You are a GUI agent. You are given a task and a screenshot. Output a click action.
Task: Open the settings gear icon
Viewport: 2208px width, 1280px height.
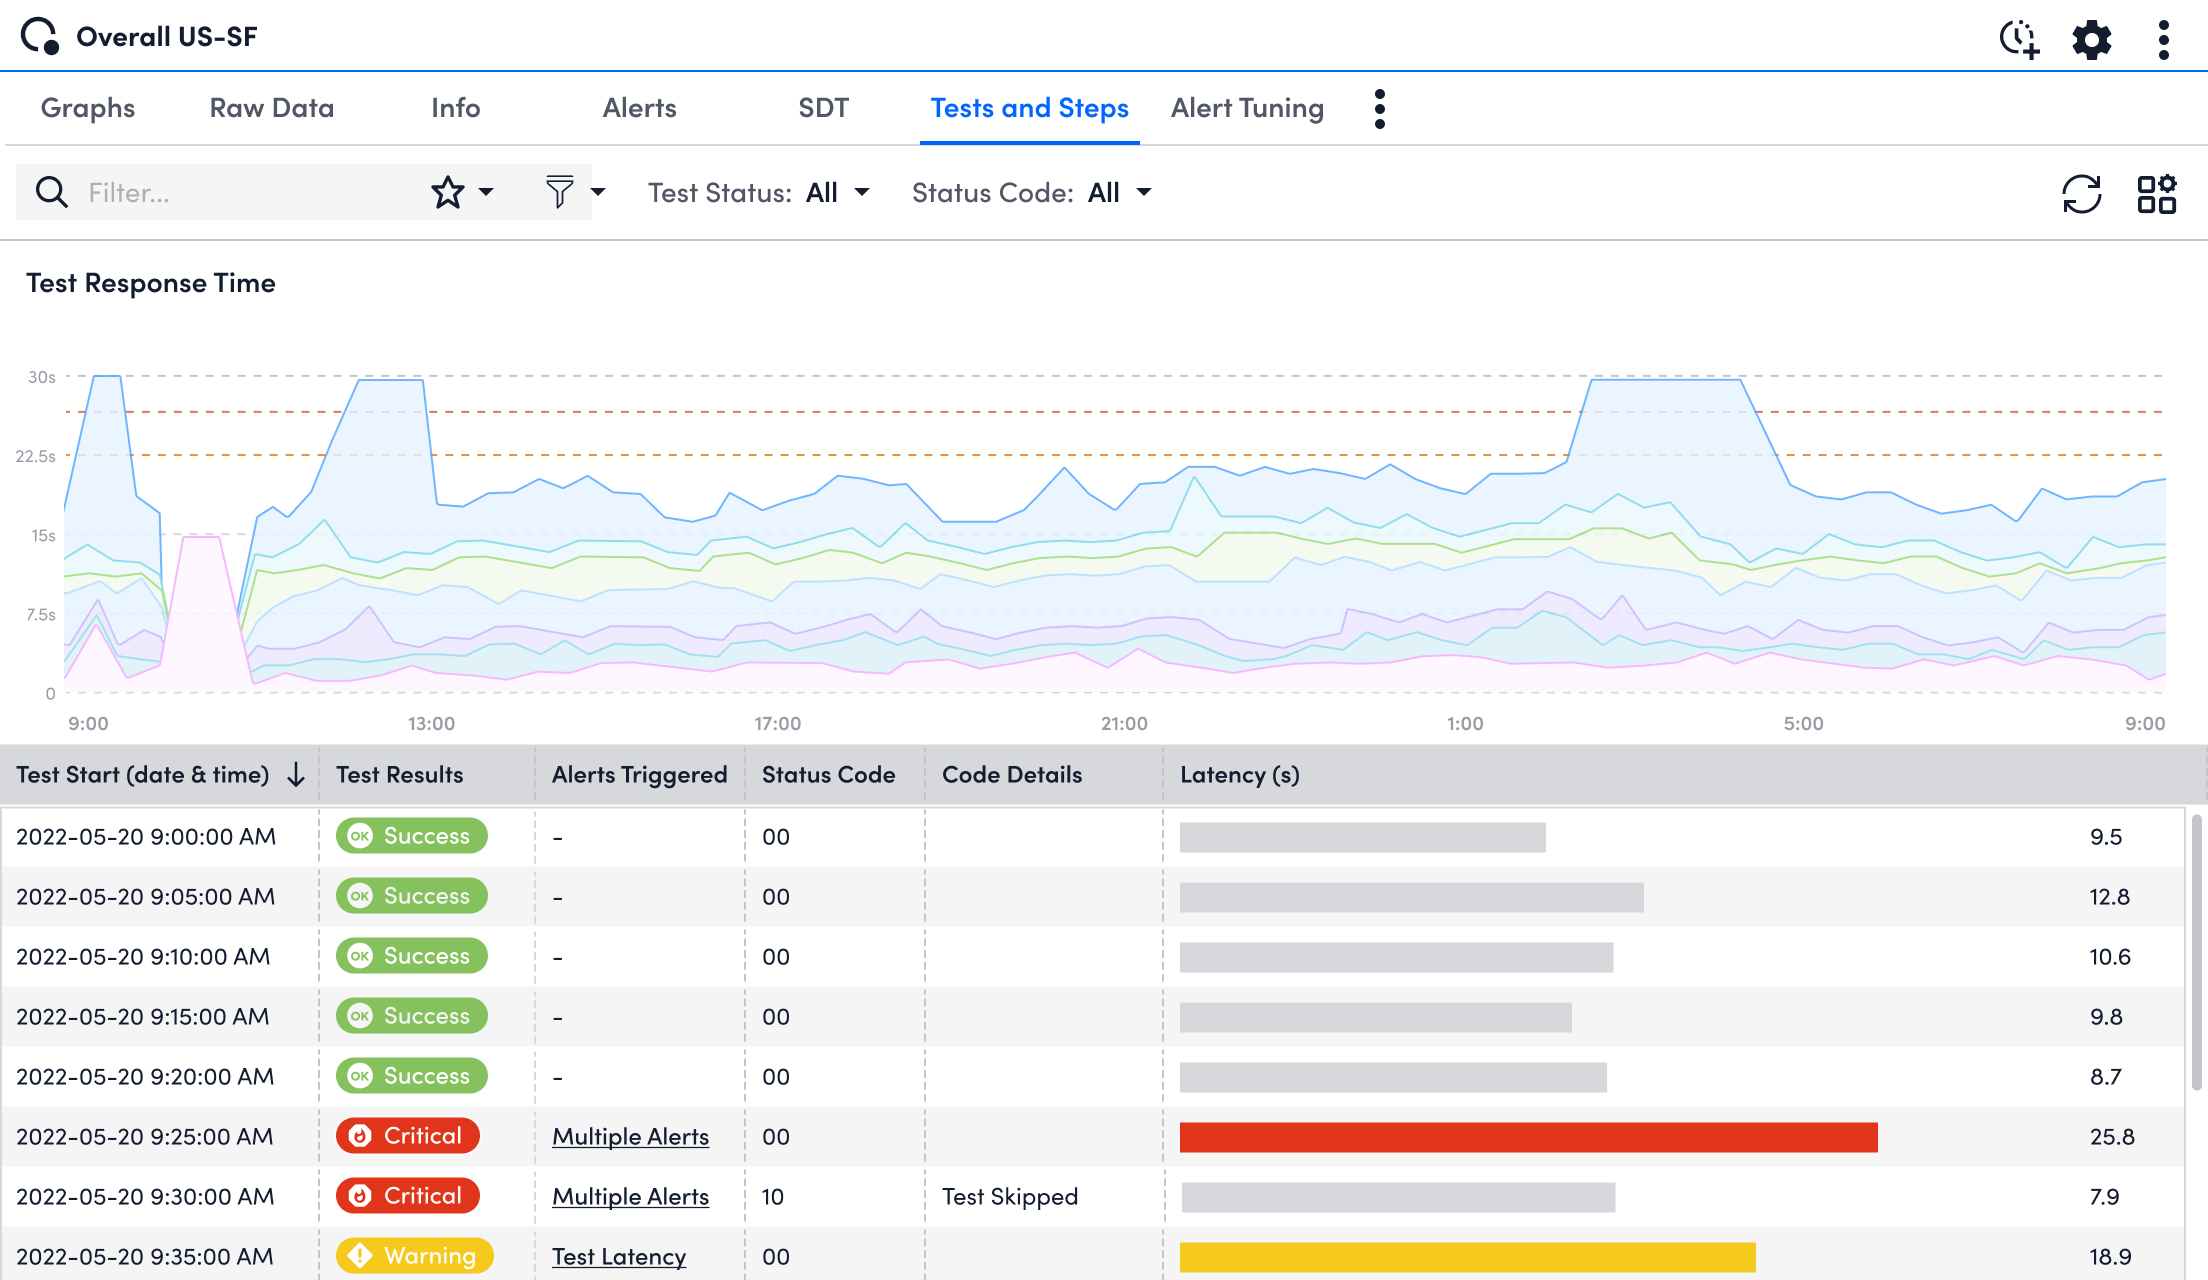tap(2092, 40)
